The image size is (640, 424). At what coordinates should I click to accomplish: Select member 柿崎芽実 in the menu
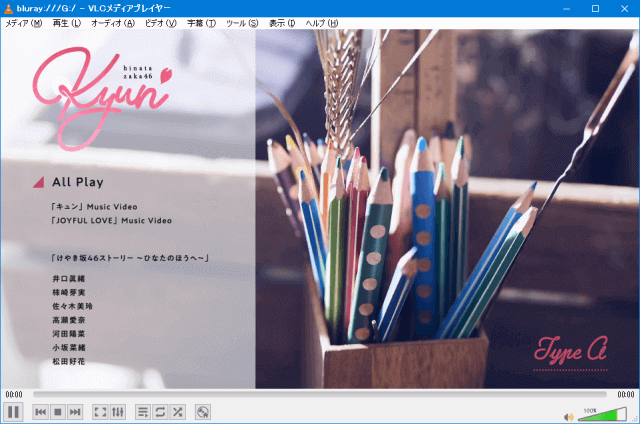69,293
